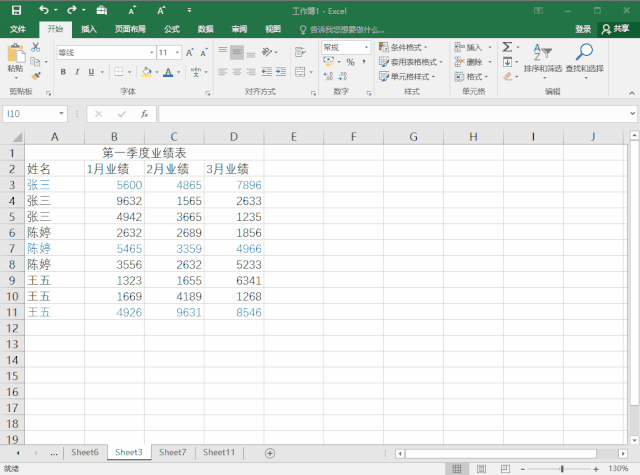Click the 登录 (Sign in) button
This screenshot has height=475, width=640.
(583, 29)
